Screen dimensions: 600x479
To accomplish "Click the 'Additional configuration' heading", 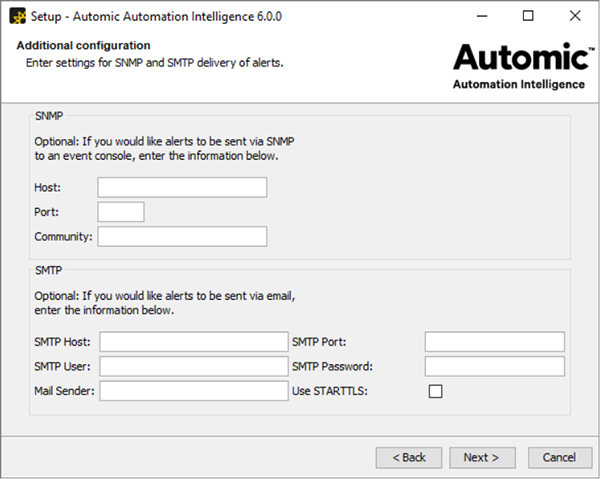I will point(83,46).
